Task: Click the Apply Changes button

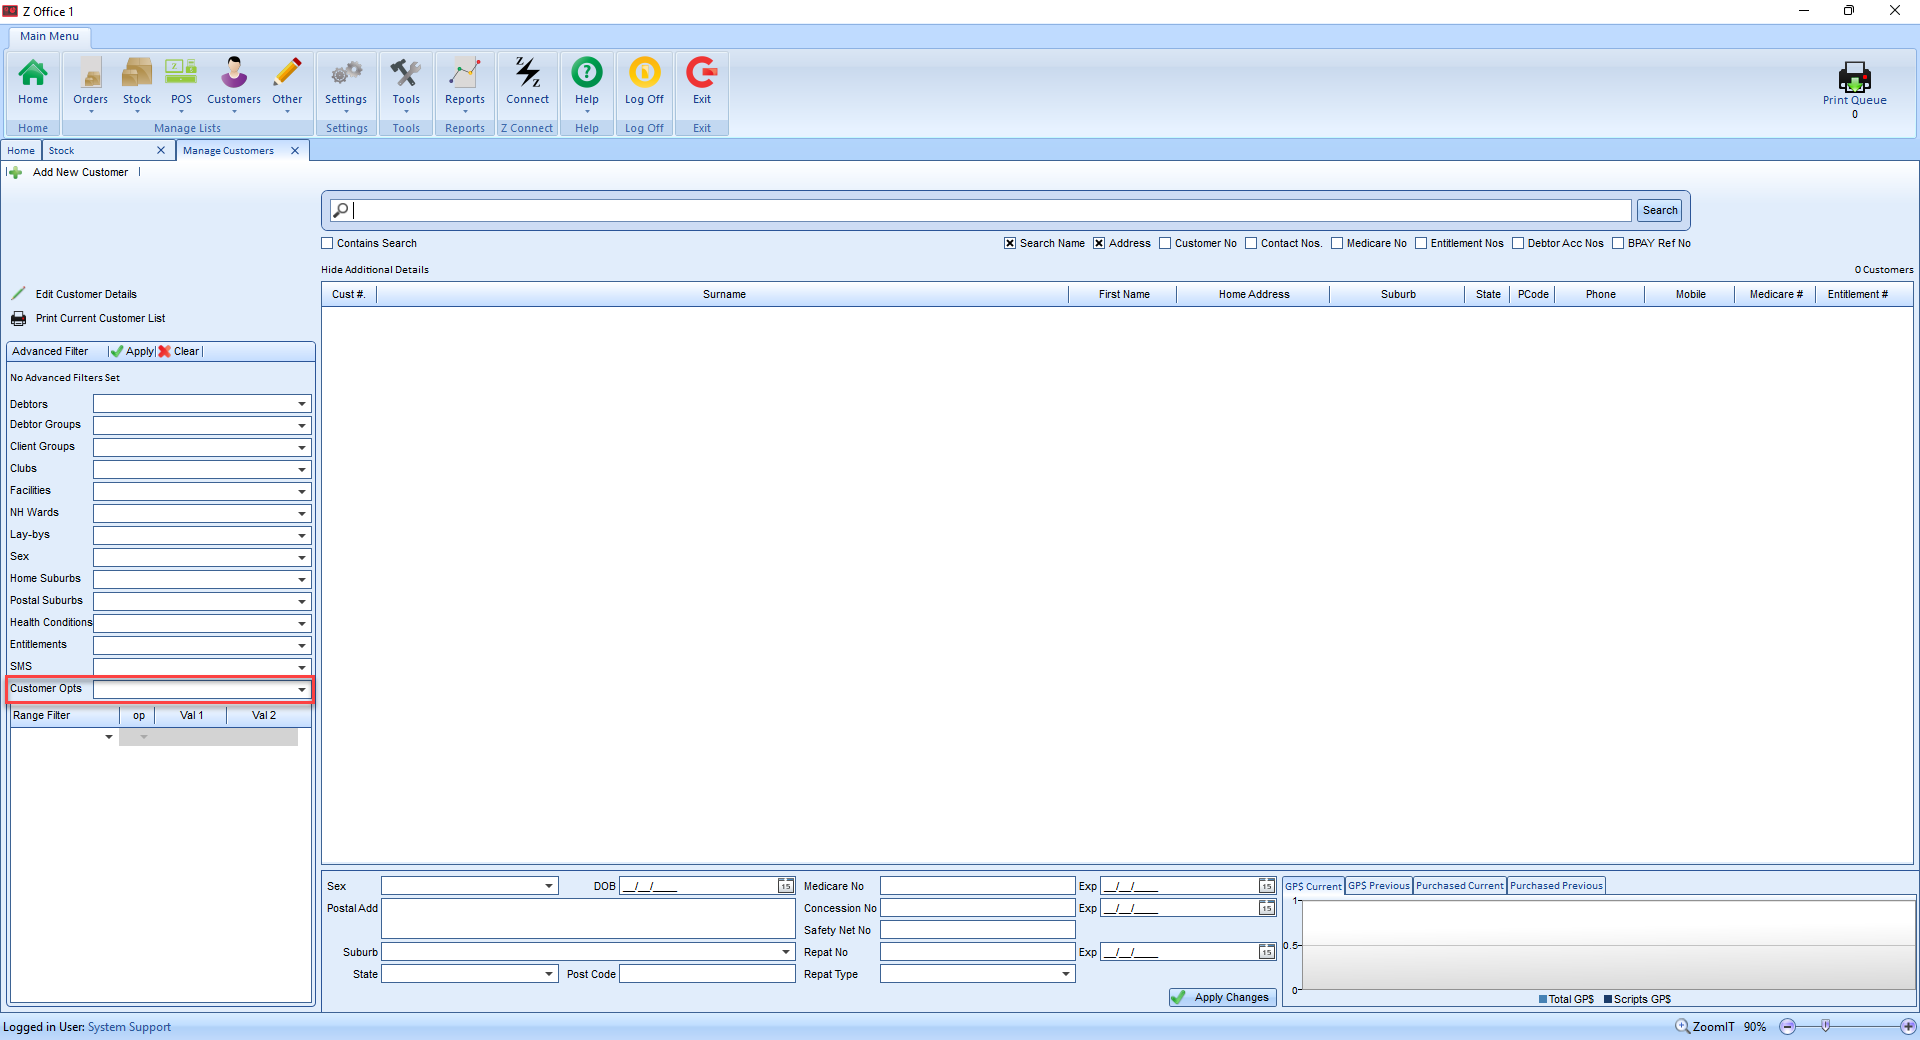Action: coord(1223,997)
